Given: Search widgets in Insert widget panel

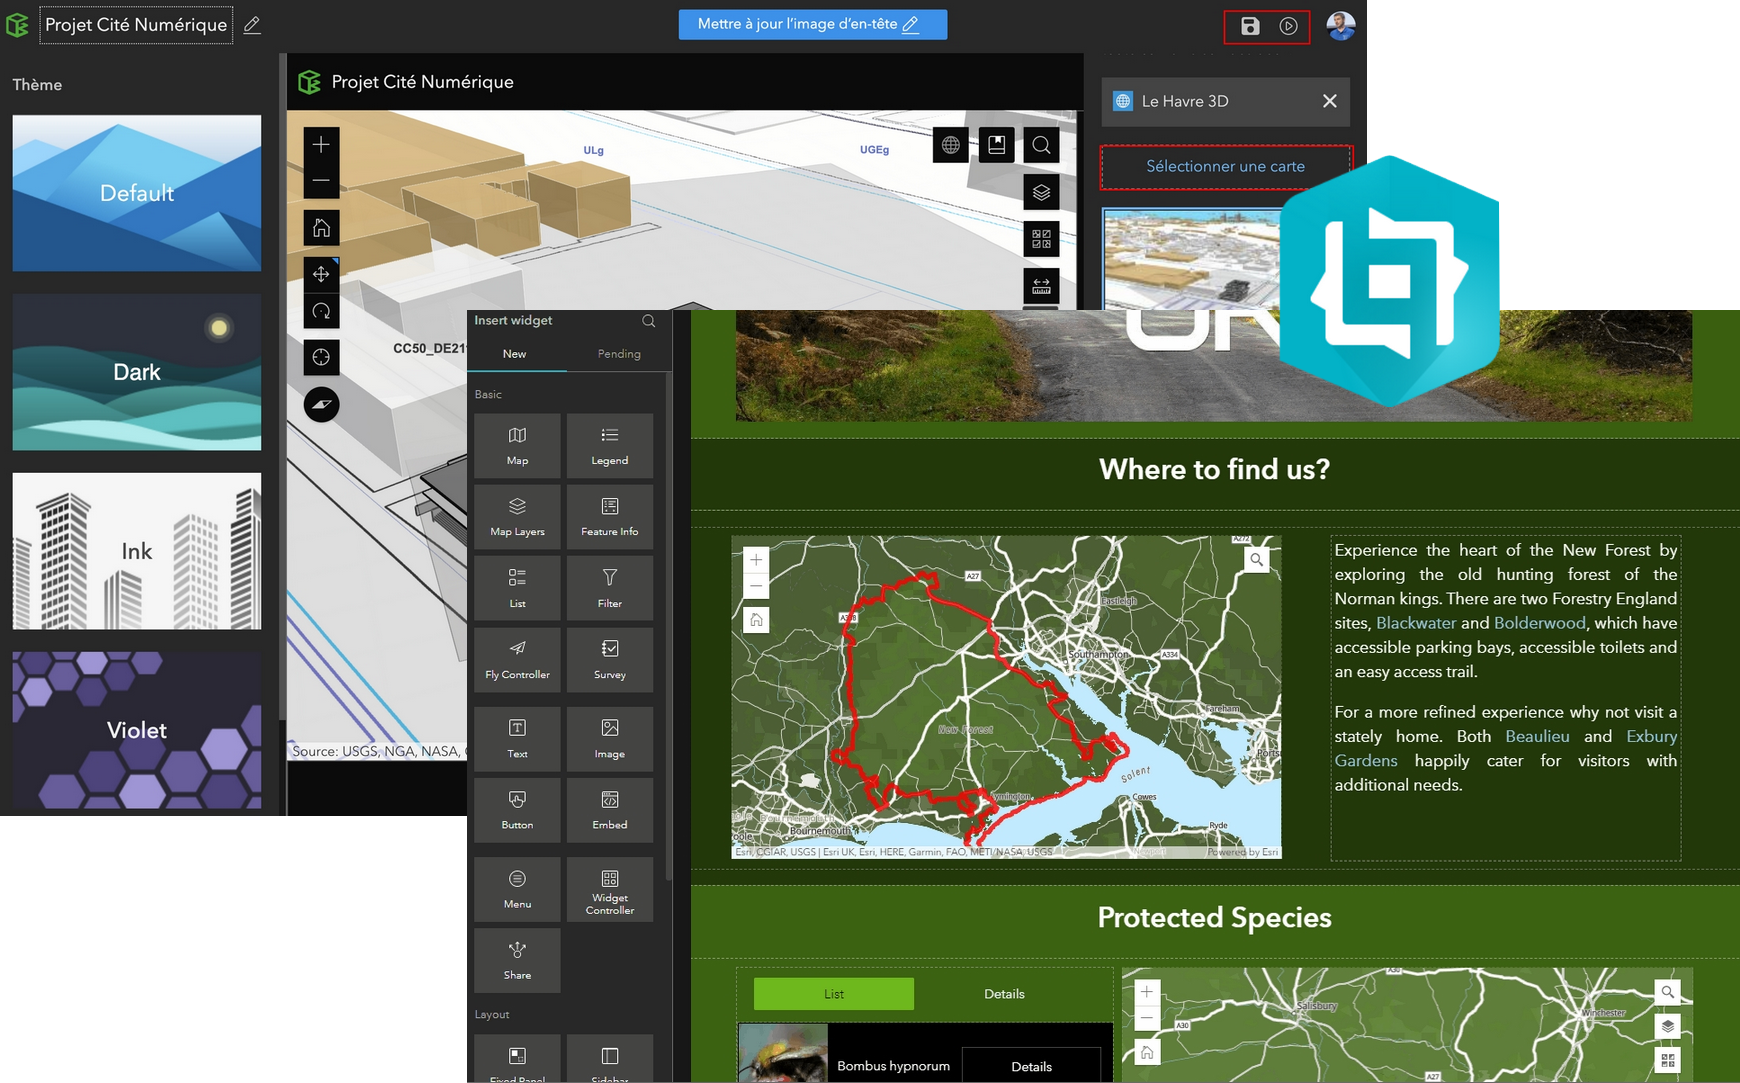Looking at the screenshot, I should click(x=648, y=321).
